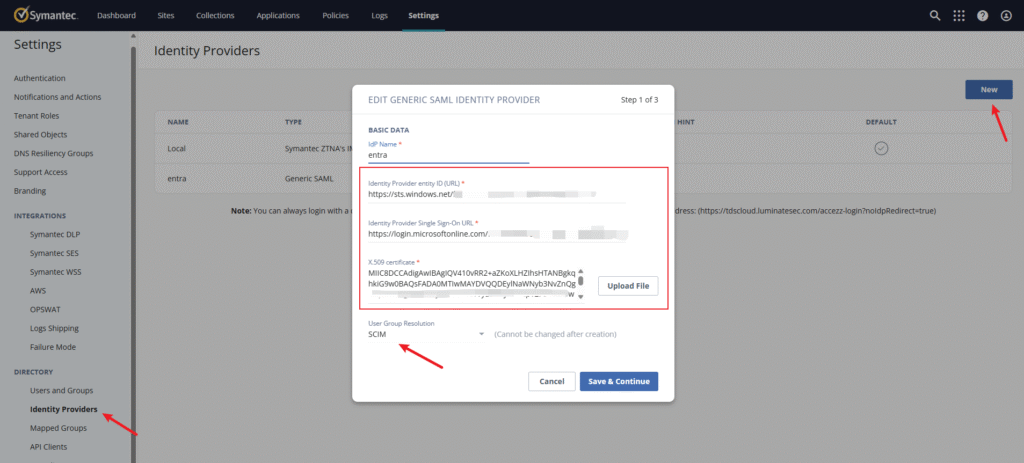Click the search magnifier icon in header
Viewport: 1024px width, 463px height.
pyautogui.click(x=935, y=16)
